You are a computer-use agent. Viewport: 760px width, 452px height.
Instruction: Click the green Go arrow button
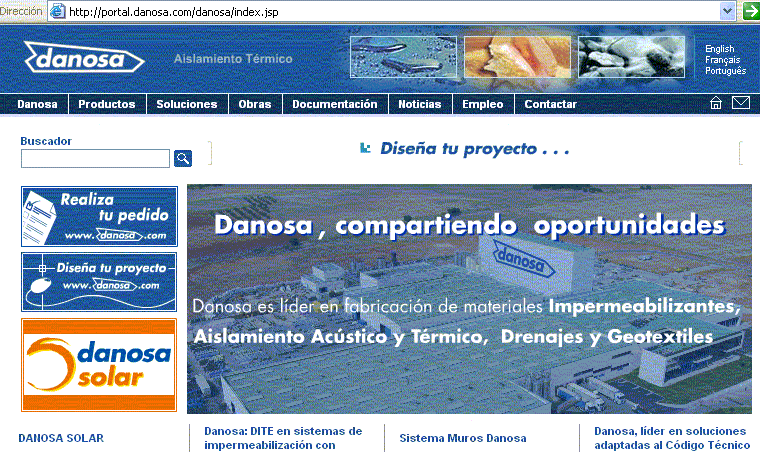tap(751, 11)
